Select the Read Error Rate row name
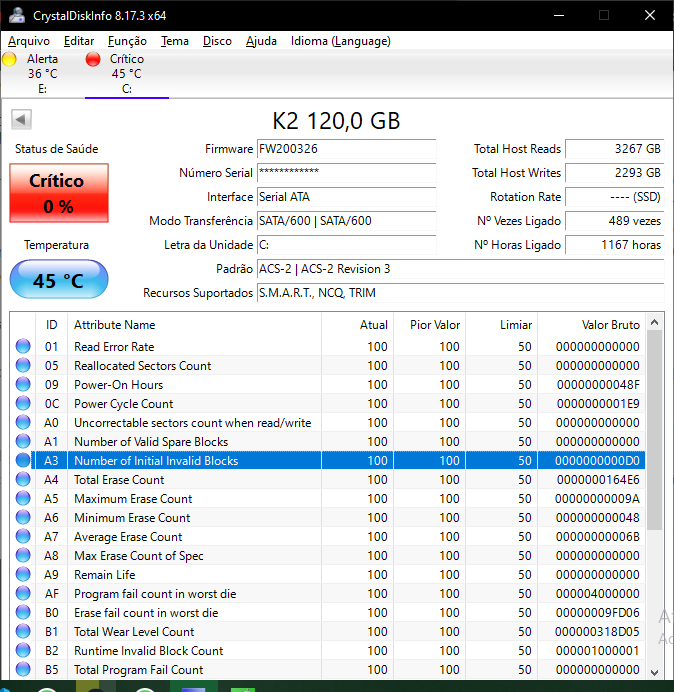674x692 pixels. pos(114,347)
